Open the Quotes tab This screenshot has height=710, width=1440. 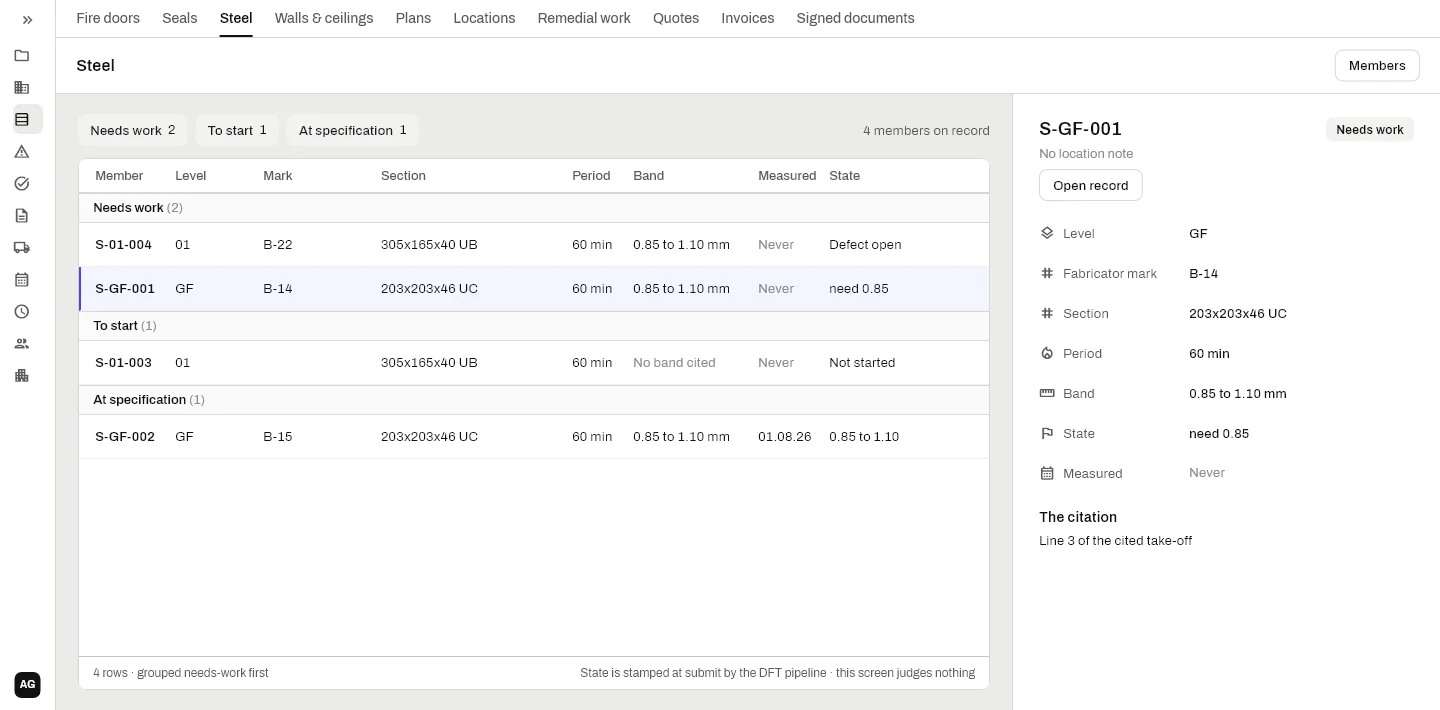tap(676, 18)
